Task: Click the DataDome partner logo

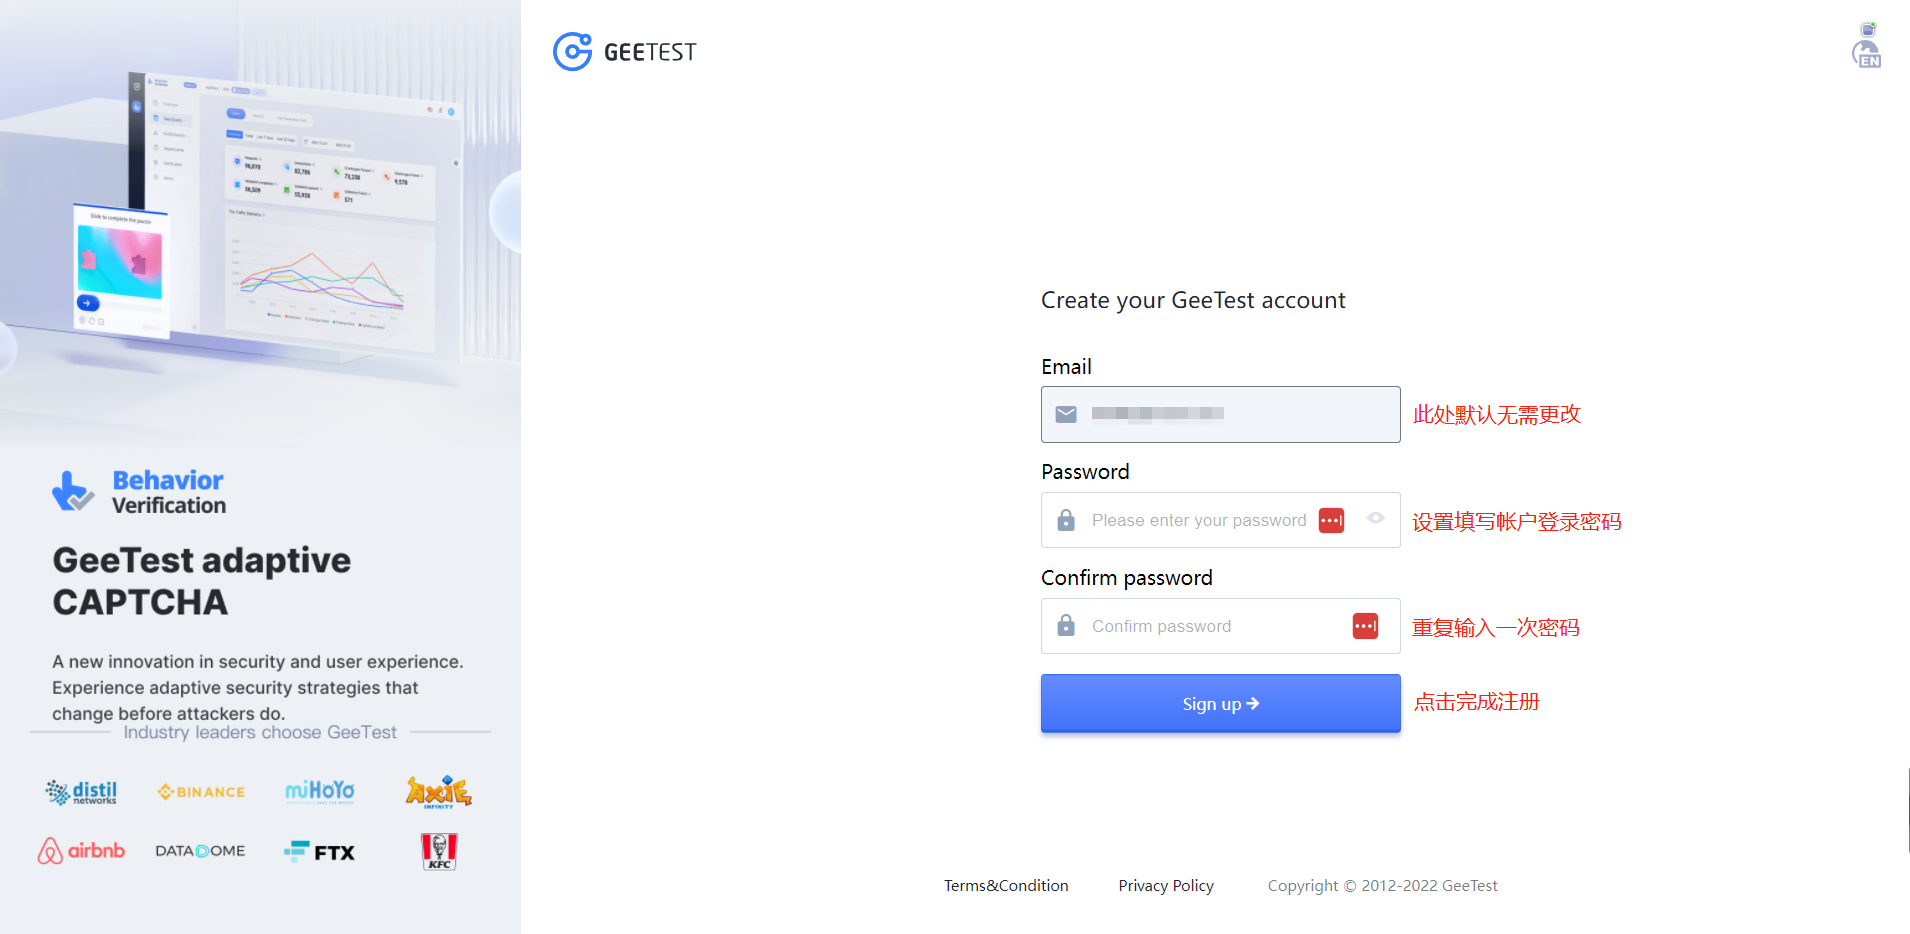Action: pos(199,850)
